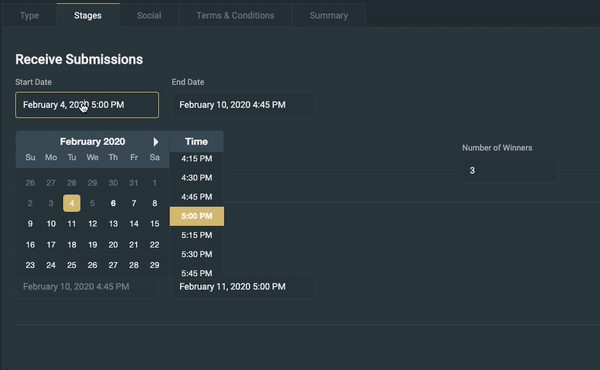Click greyed-out day 2 in calendar
This screenshot has width=600, height=370.
click(x=30, y=203)
